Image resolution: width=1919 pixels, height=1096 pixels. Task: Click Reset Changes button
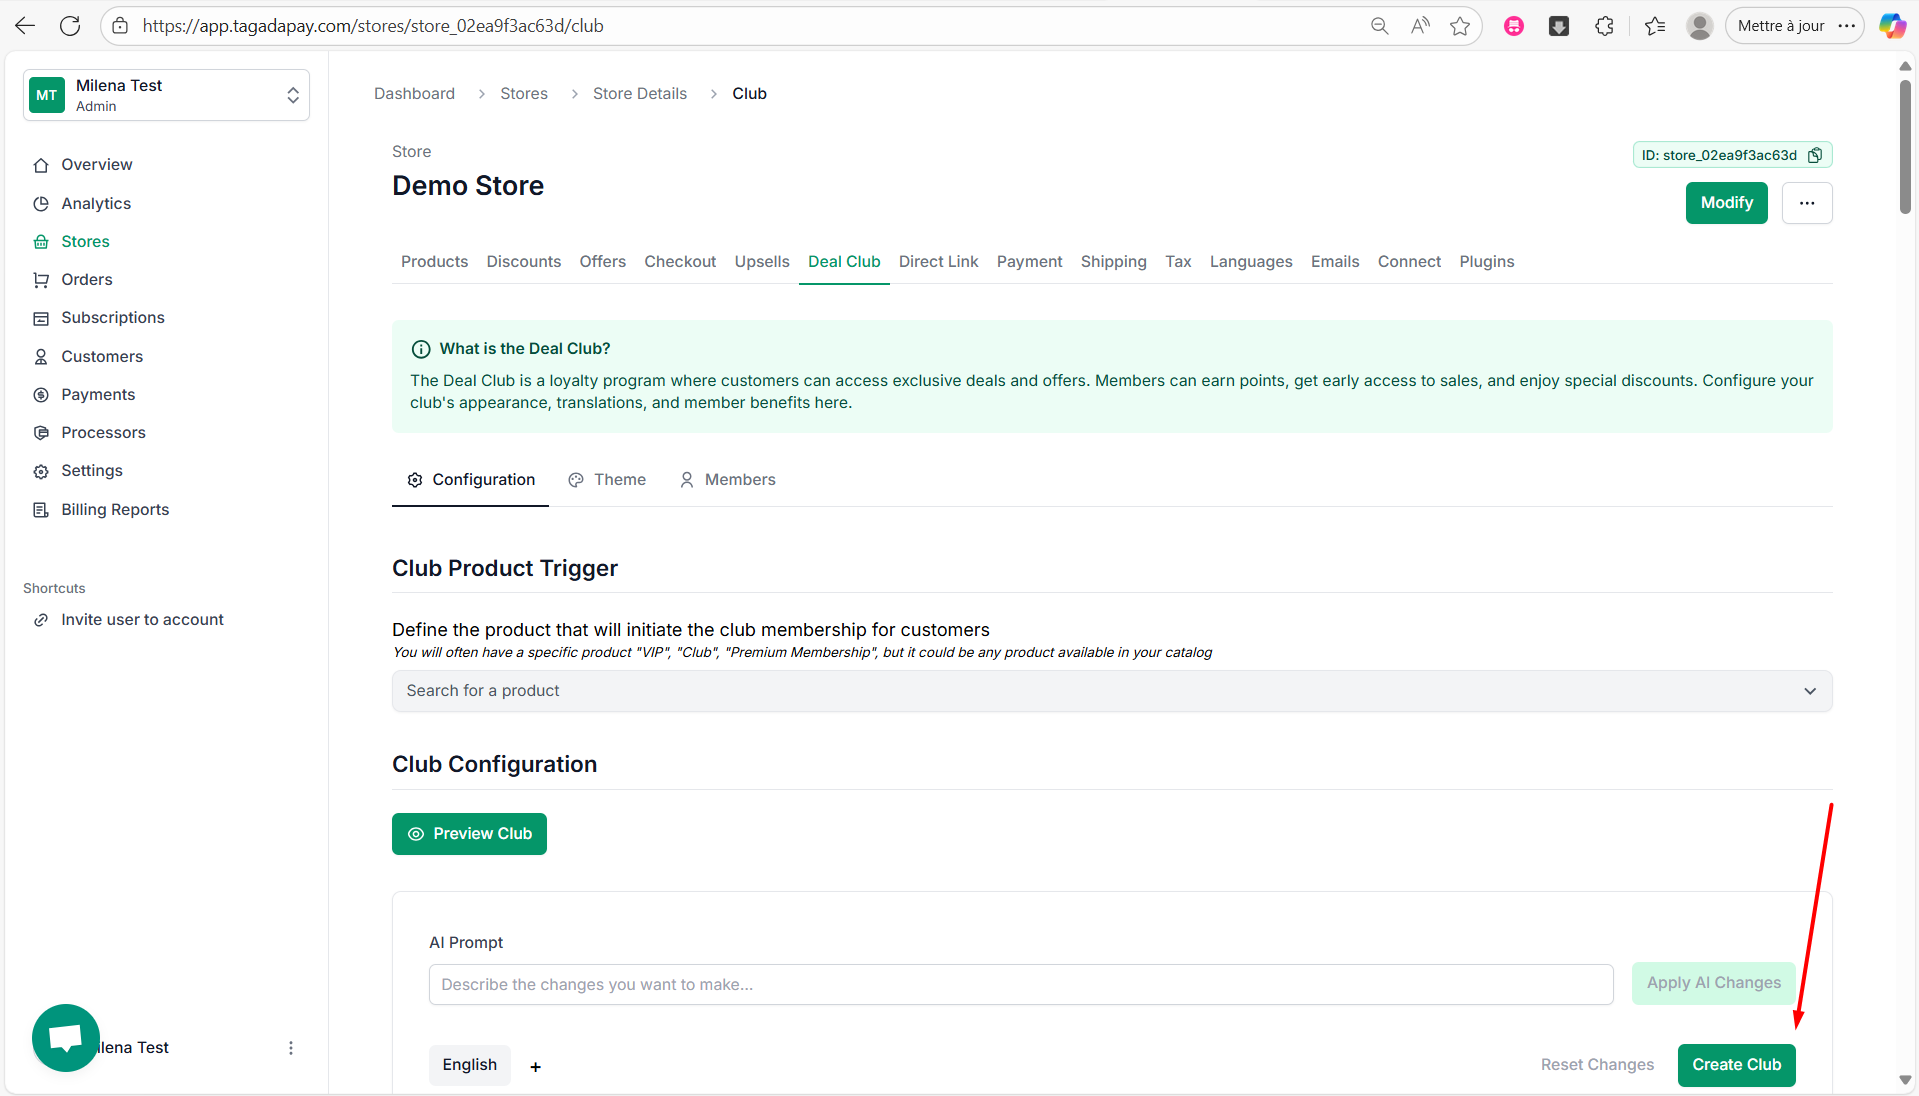(x=1597, y=1065)
